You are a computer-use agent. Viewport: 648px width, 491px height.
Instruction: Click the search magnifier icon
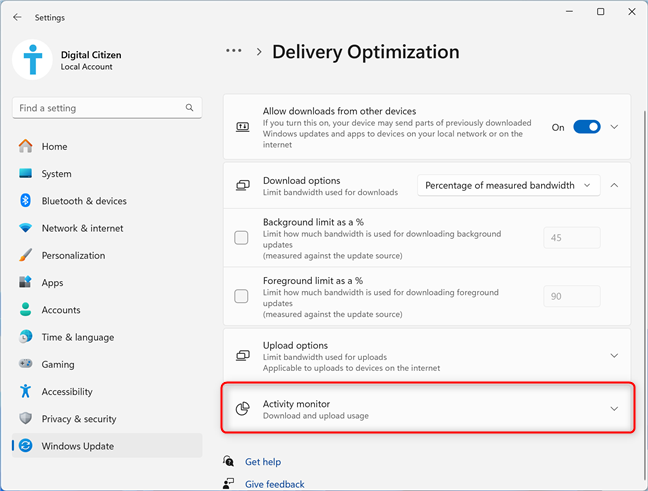[x=189, y=108]
